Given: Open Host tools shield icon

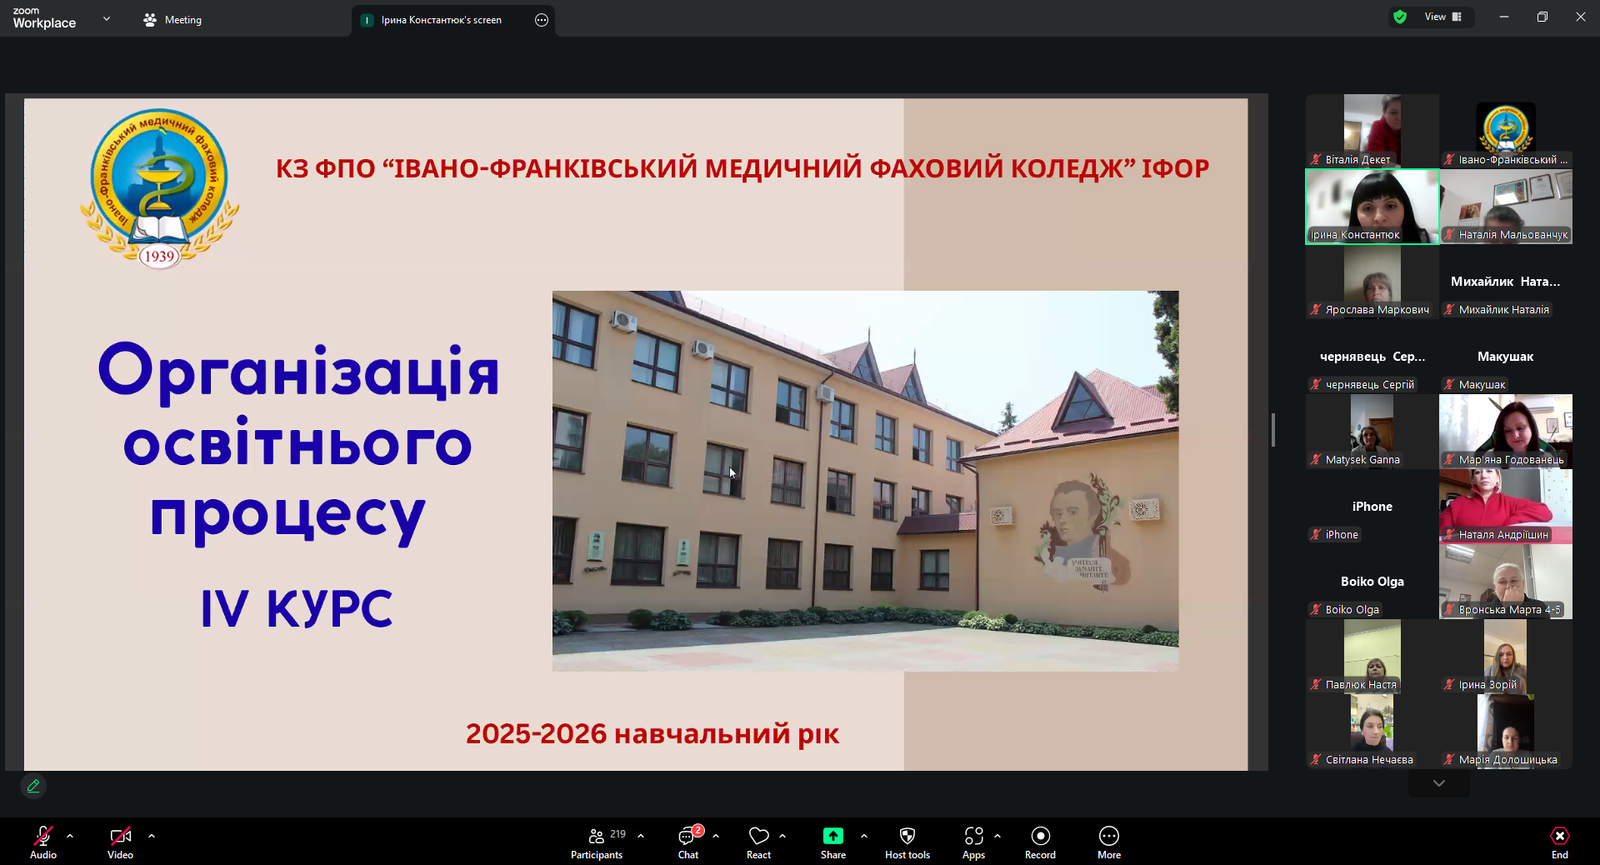Looking at the screenshot, I should tap(907, 841).
